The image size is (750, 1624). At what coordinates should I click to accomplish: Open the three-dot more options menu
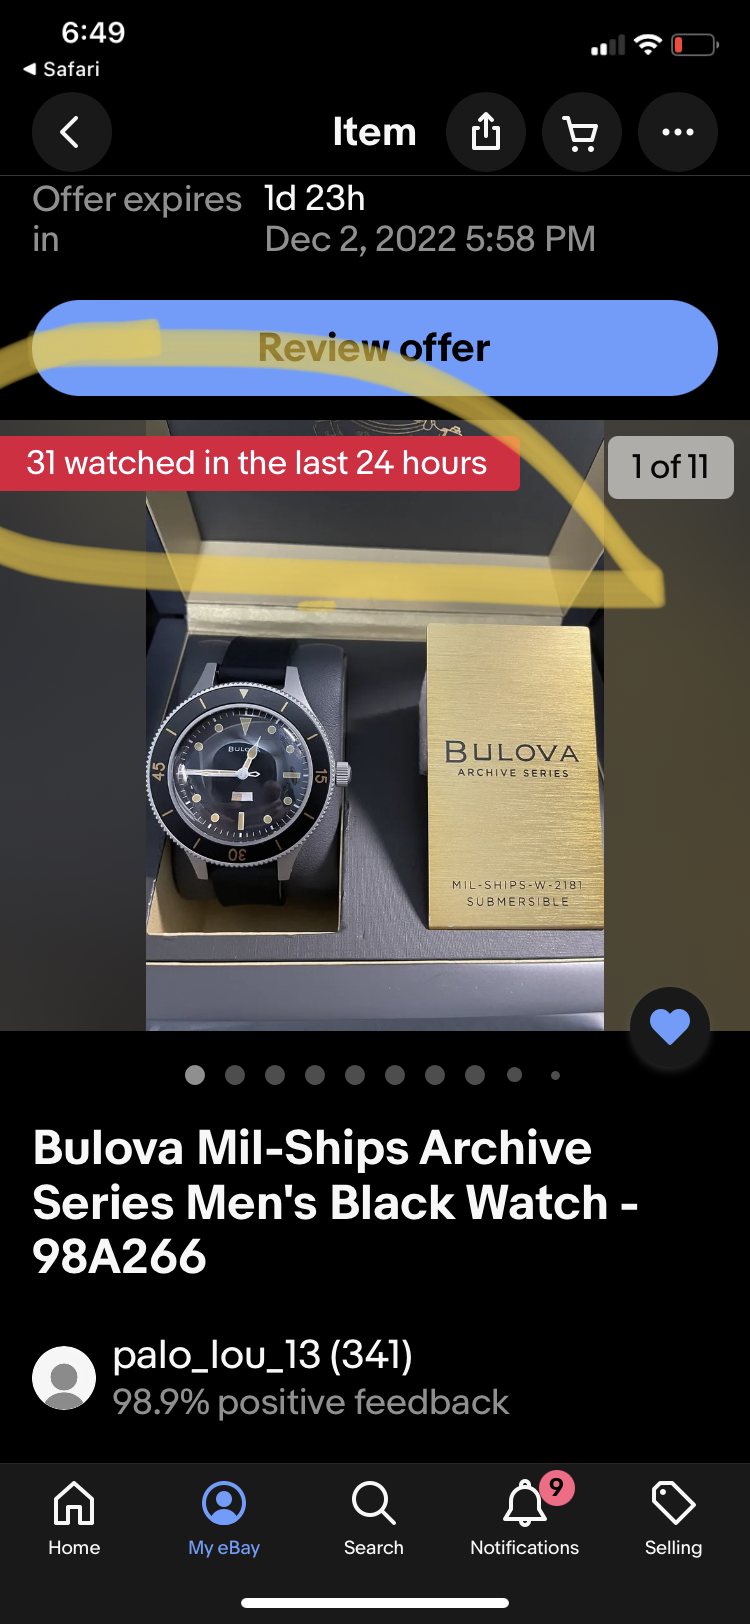pyautogui.click(x=678, y=132)
